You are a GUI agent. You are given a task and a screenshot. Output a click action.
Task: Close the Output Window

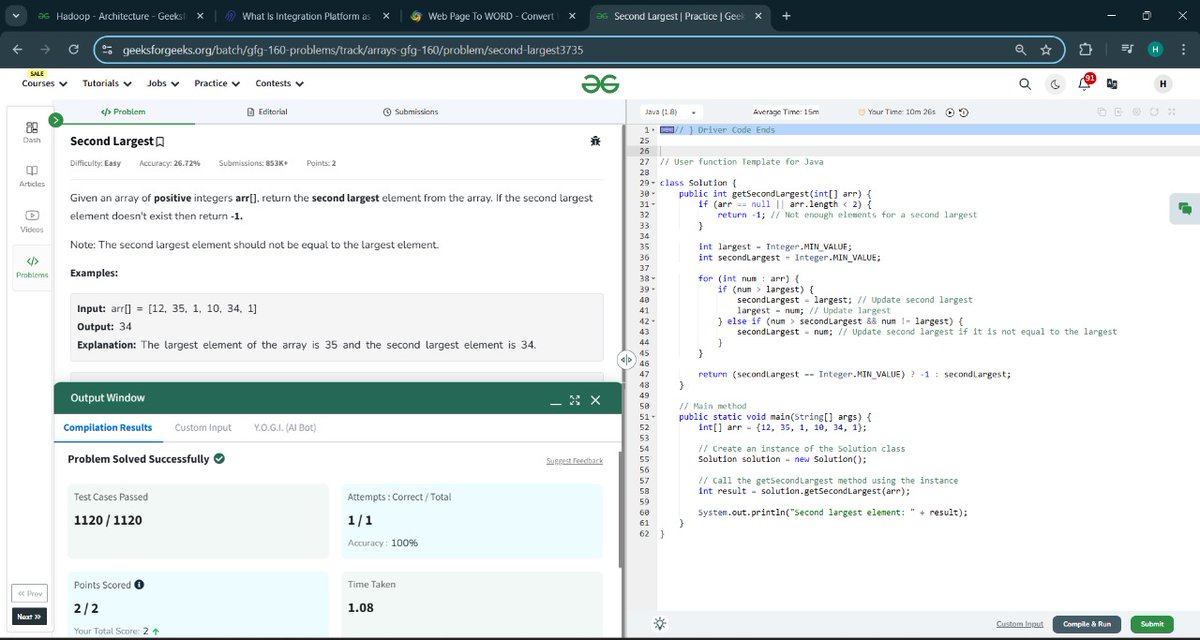[595, 400]
